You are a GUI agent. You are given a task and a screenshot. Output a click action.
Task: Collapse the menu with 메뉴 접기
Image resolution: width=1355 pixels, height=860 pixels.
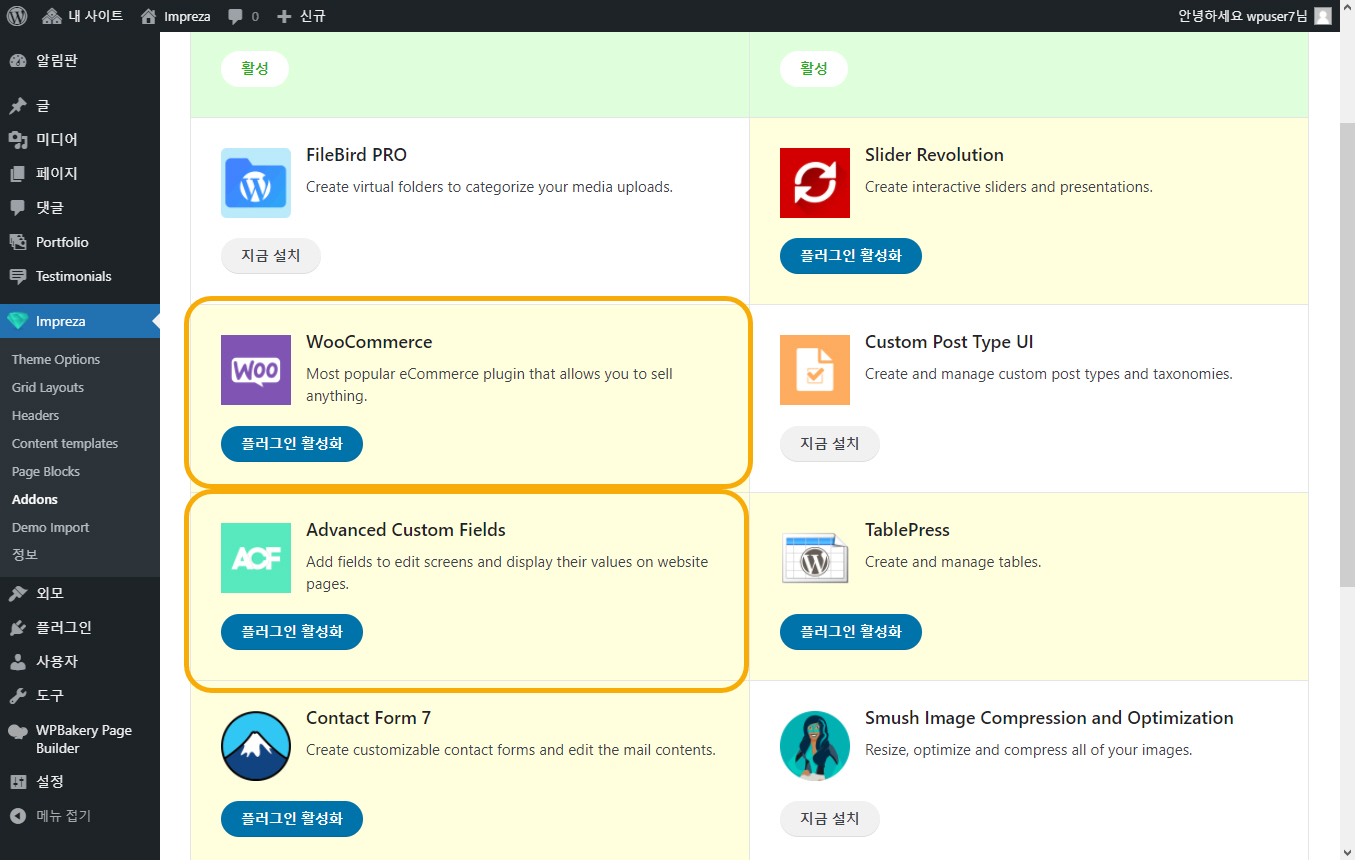(x=51, y=816)
